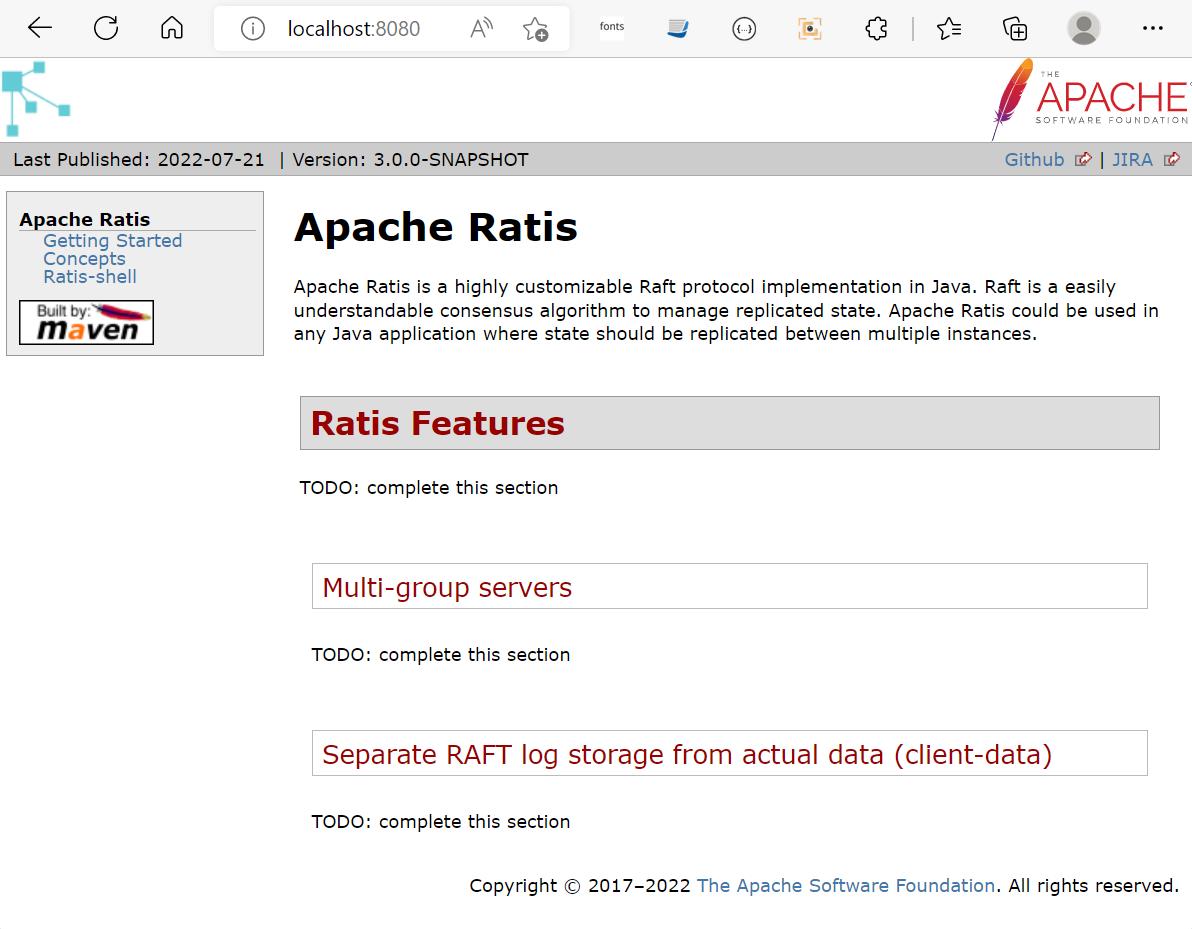The width and height of the screenshot is (1192, 929).
Task: Open the browser home page
Action: click(172, 29)
